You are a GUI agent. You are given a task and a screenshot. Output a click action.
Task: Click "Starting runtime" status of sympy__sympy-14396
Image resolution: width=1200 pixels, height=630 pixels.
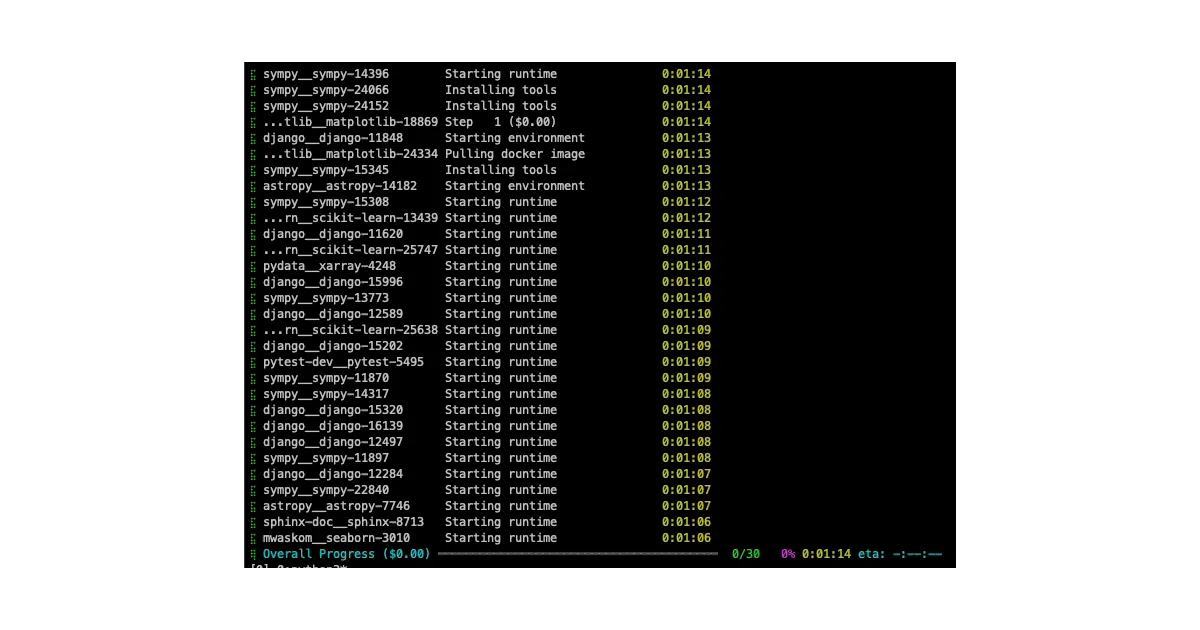(501, 74)
